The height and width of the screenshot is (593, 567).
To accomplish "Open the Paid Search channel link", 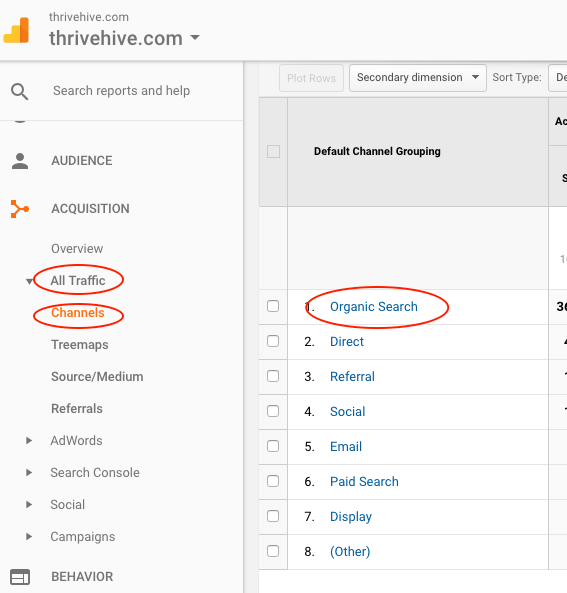I will coord(364,481).
